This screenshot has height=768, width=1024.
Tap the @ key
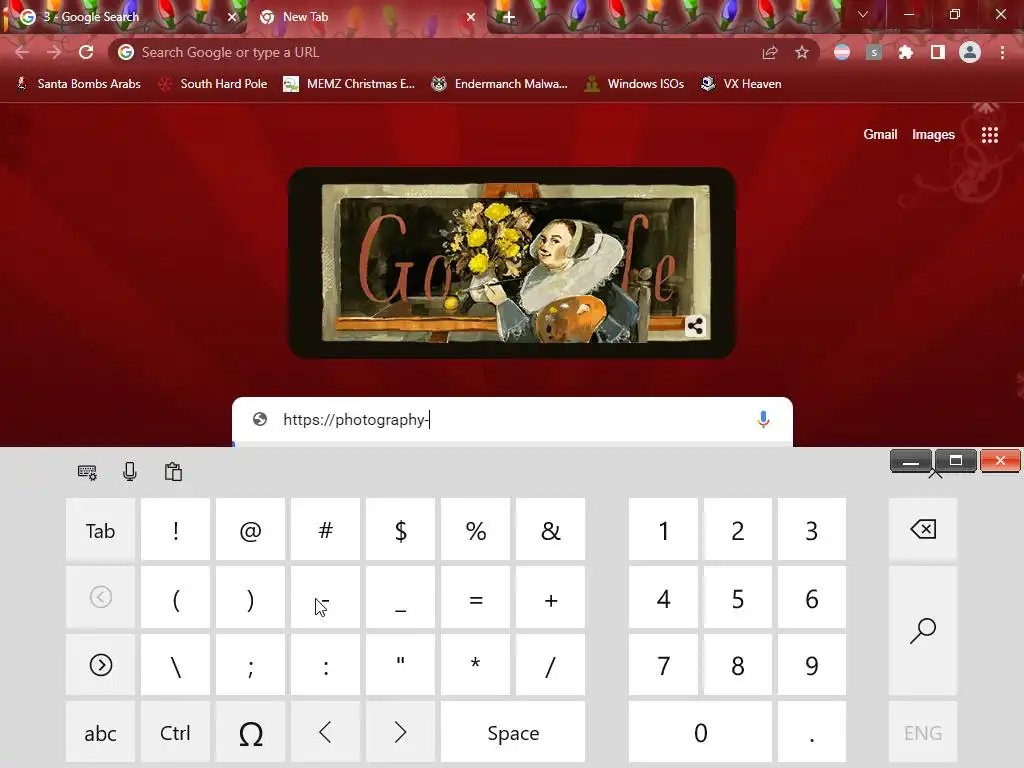tap(251, 530)
